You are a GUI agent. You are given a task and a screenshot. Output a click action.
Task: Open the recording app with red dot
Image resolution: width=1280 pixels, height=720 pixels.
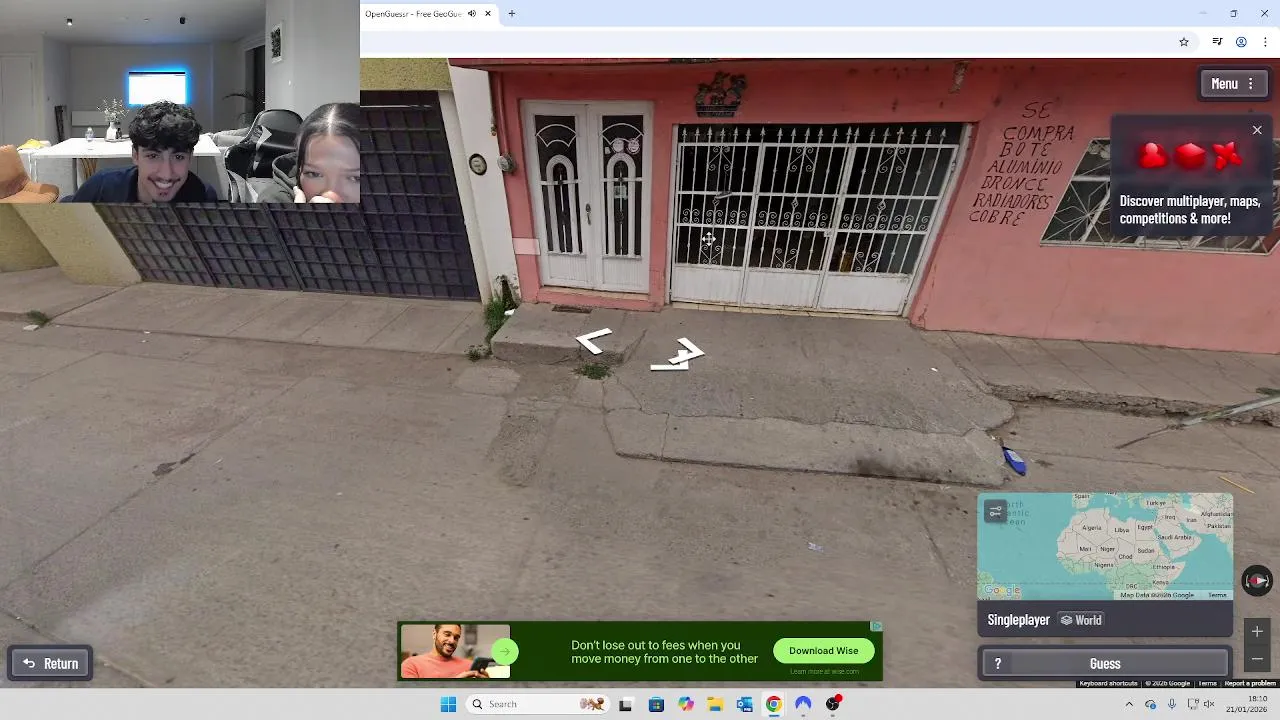coord(833,704)
